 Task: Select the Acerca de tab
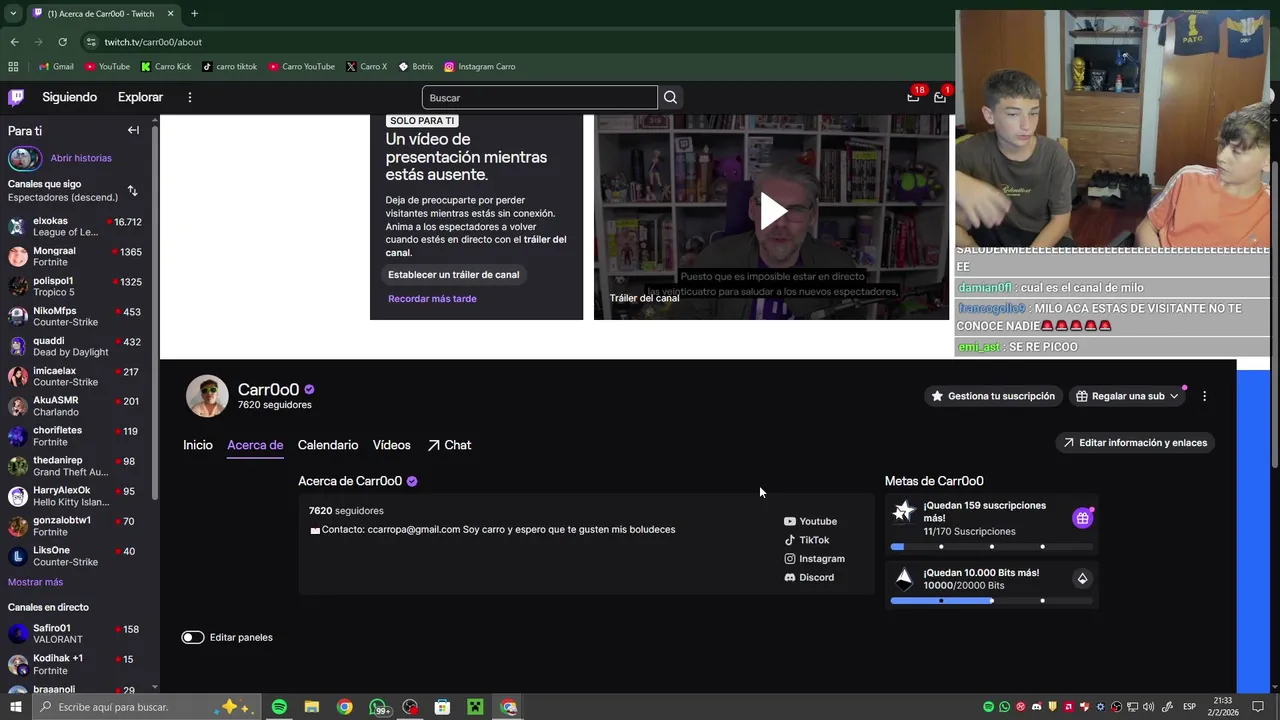[255, 445]
